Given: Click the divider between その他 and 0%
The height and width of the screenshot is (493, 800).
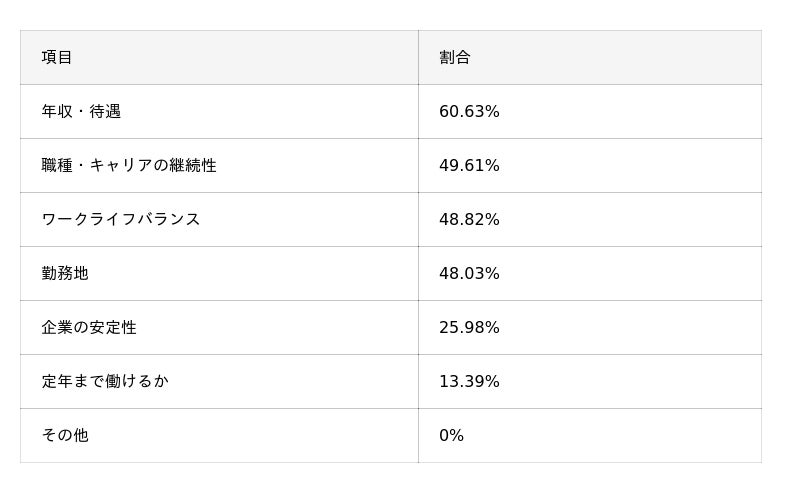Looking at the screenshot, I should coord(418,436).
